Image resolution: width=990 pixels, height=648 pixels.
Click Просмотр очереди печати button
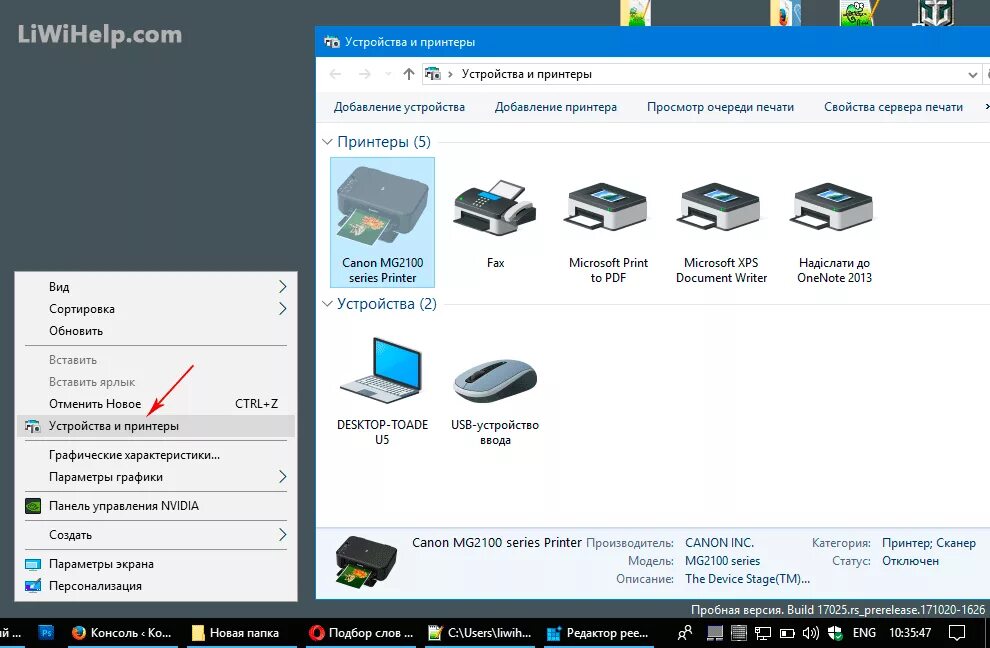[x=720, y=107]
